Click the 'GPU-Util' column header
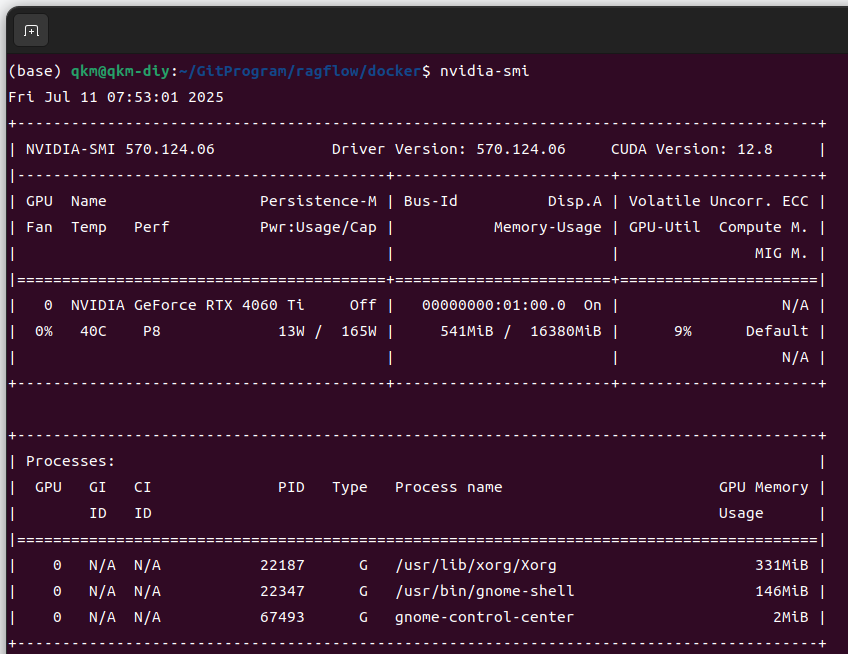The height and width of the screenshot is (654, 848). 664,228
